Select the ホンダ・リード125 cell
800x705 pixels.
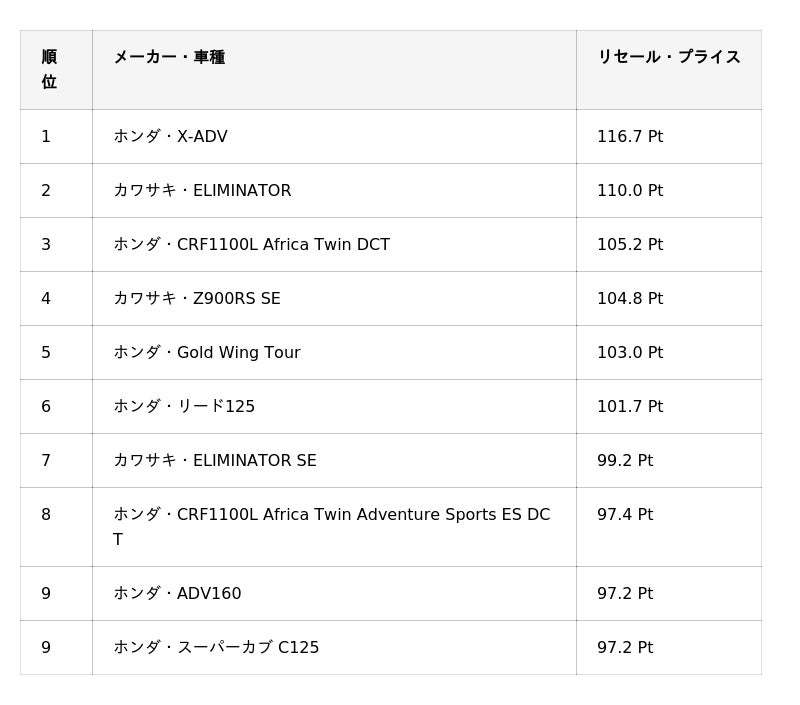[x=184, y=407]
